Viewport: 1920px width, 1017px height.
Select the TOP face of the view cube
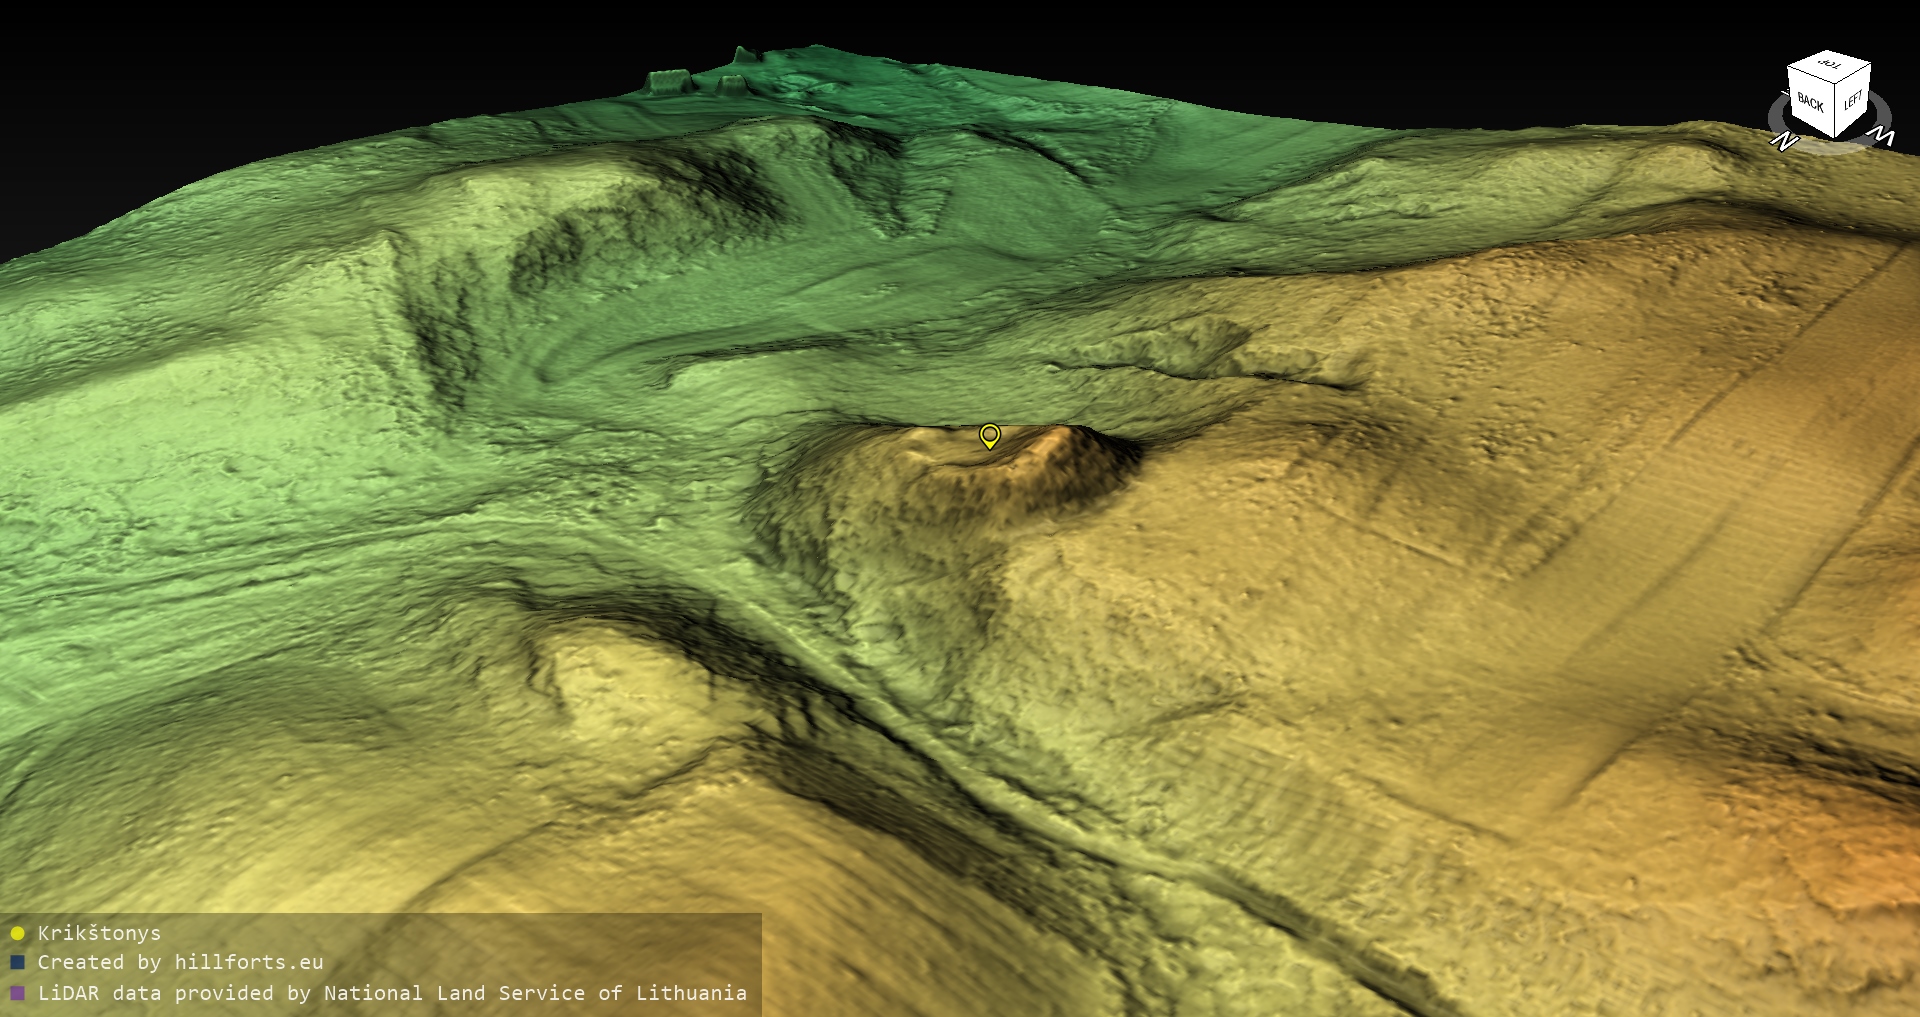pos(1830,64)
